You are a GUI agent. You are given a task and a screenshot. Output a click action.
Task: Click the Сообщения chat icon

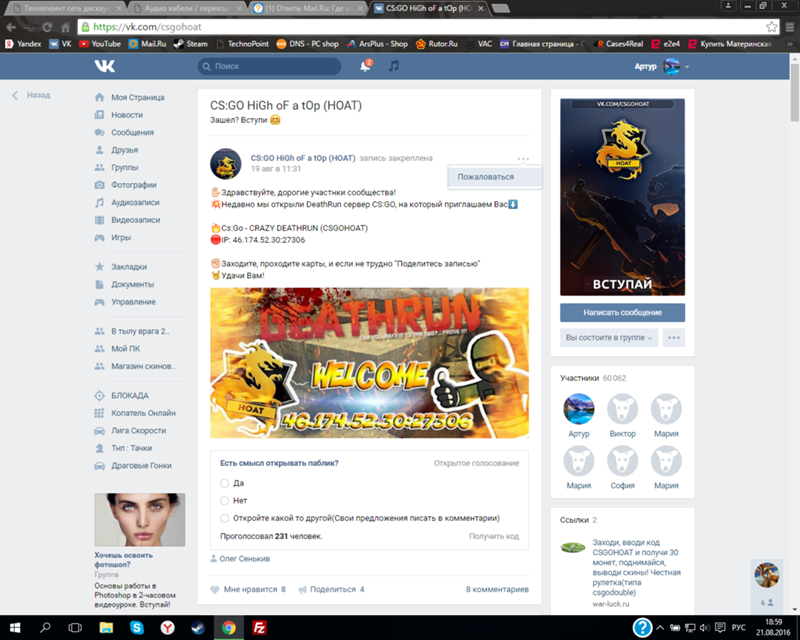(99, 132)
